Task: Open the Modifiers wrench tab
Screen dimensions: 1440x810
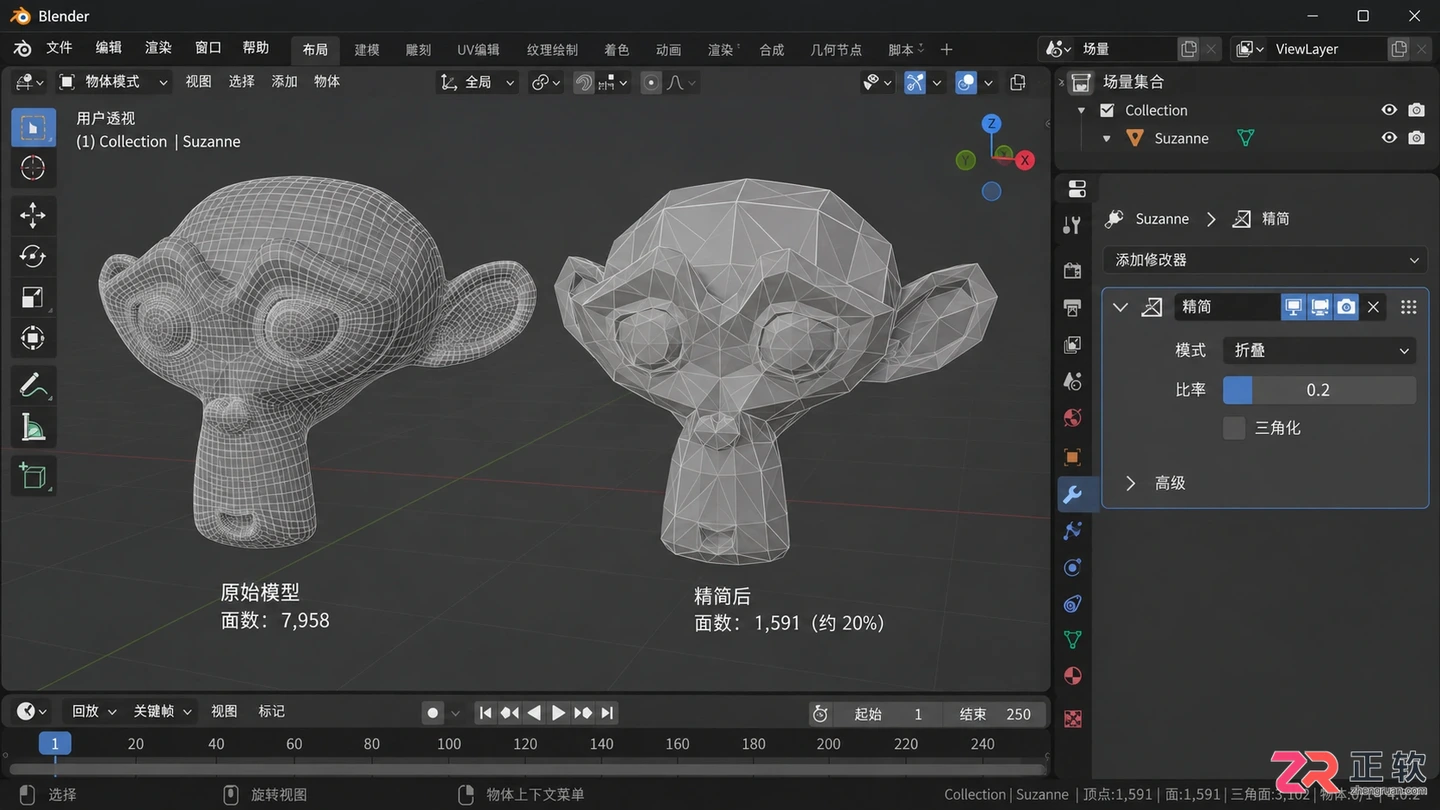Action: (1073, 494)
